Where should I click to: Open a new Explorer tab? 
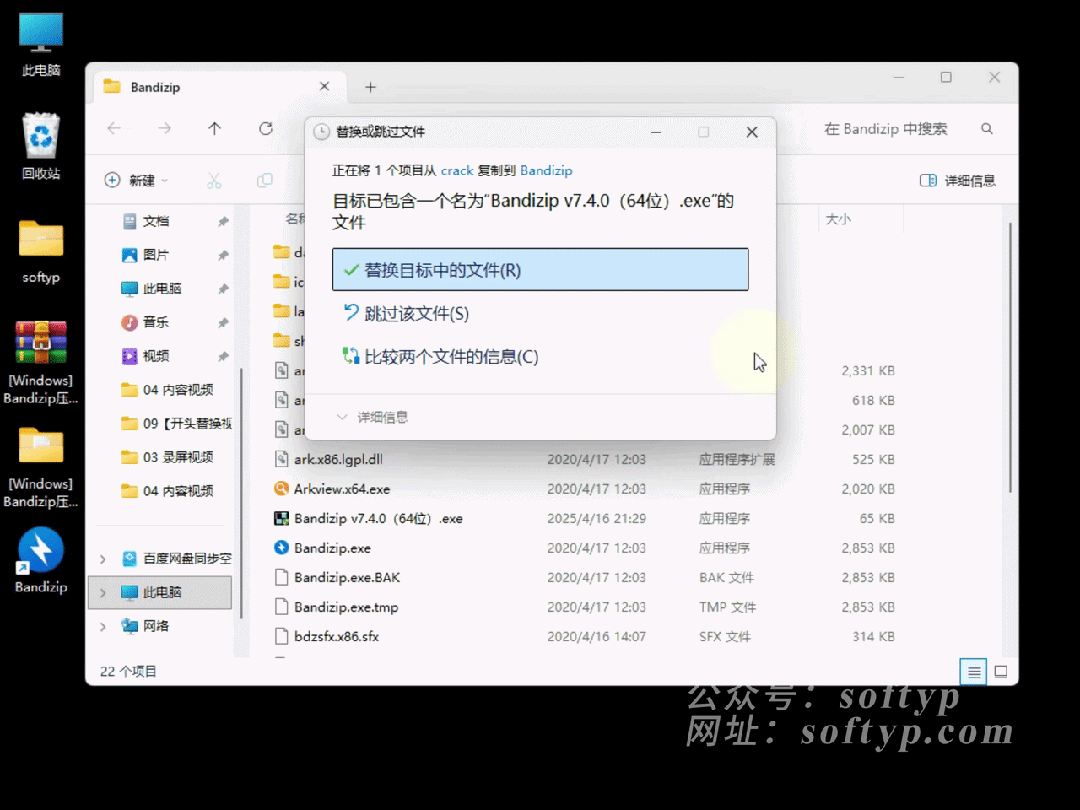click(x=371, y=87)
